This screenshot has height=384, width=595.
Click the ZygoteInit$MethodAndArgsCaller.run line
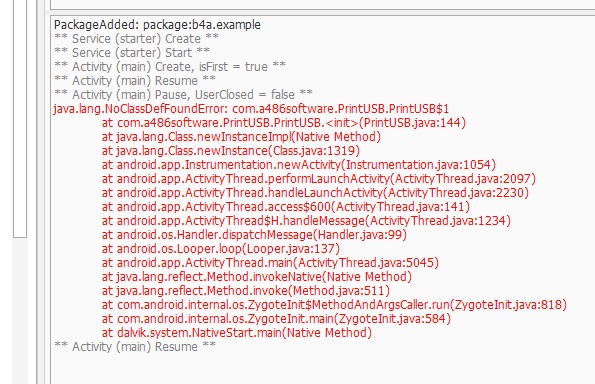(x=334, y=305)
